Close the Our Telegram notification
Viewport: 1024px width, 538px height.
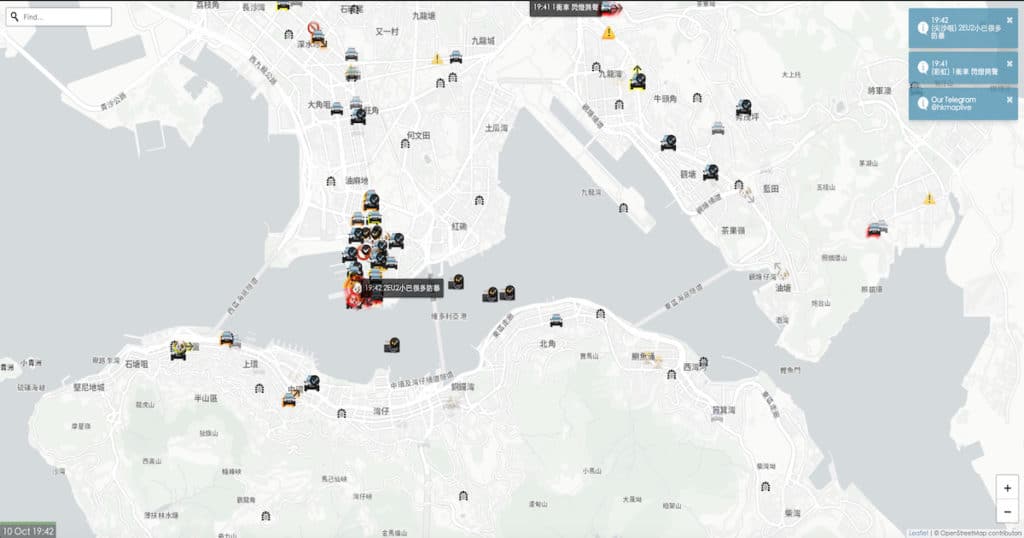(1009, 100)
